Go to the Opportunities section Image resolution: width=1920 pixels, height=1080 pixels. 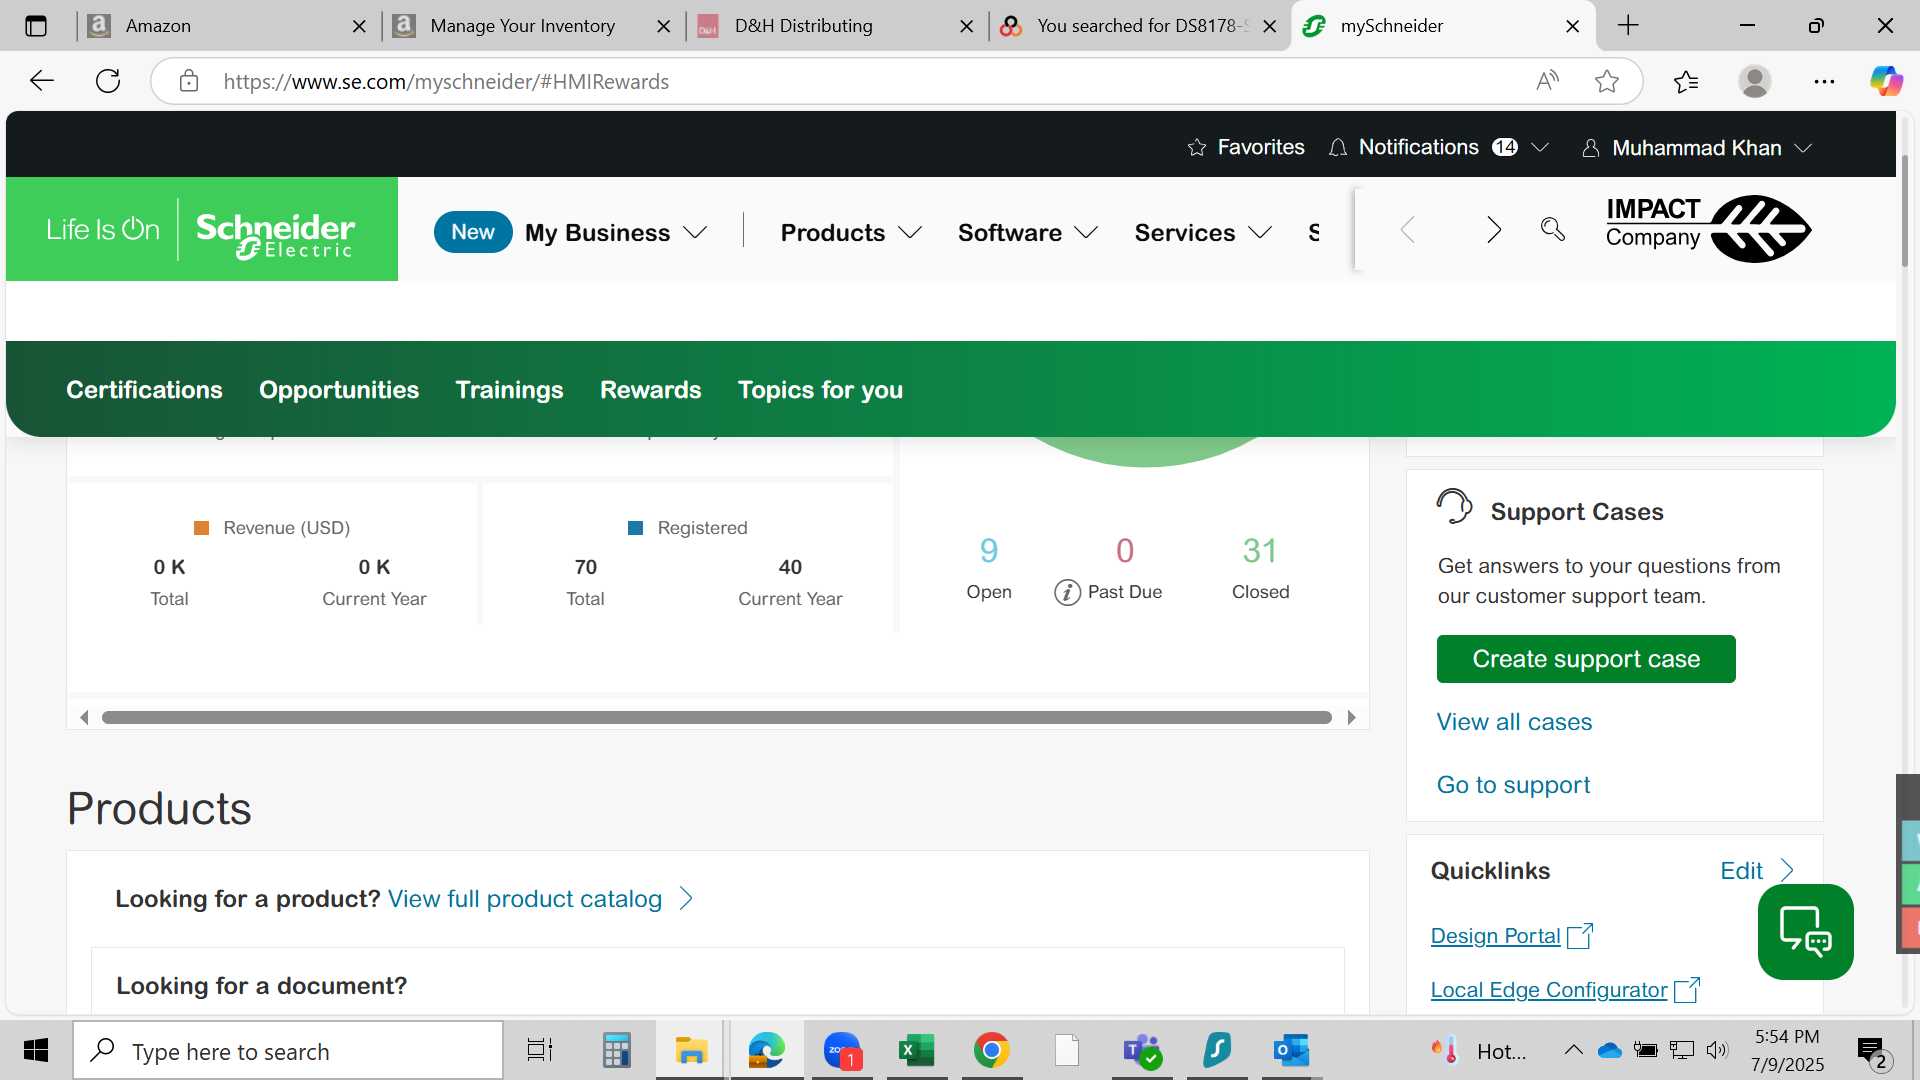pyautogui.click(x=339, y=390)
